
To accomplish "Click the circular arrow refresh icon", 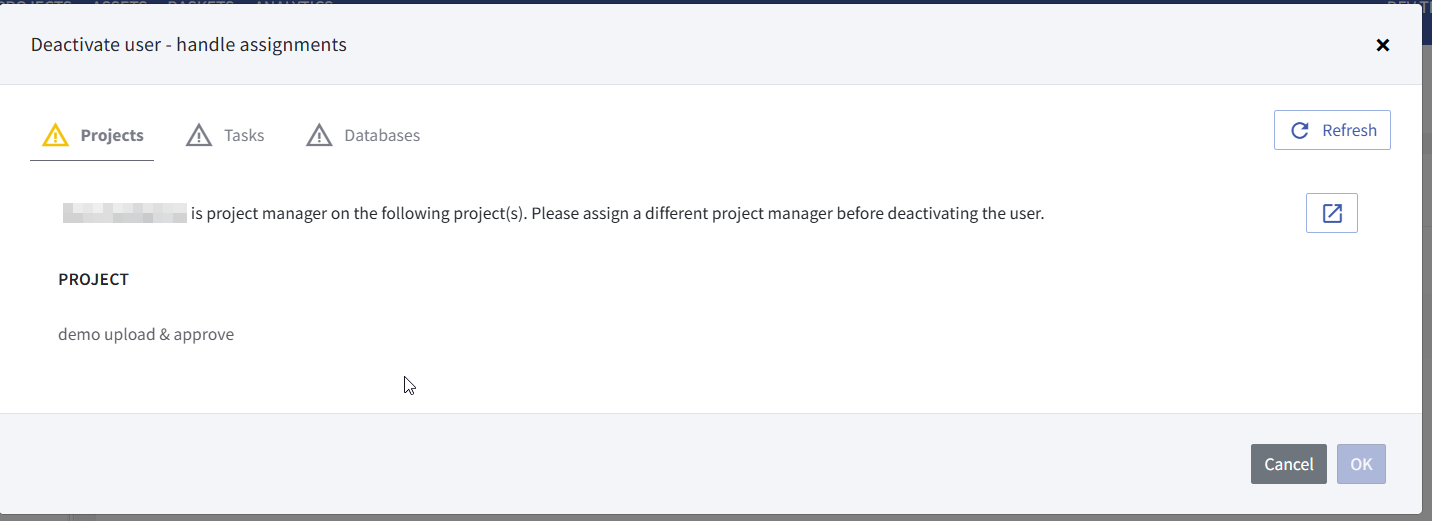I will click(x=1300, y=131).
